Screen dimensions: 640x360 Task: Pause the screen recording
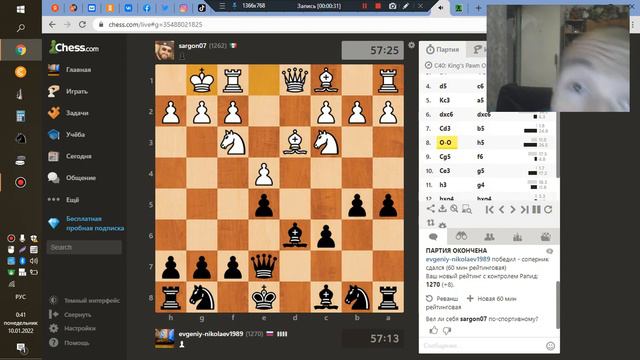click(x=364, y=6)
